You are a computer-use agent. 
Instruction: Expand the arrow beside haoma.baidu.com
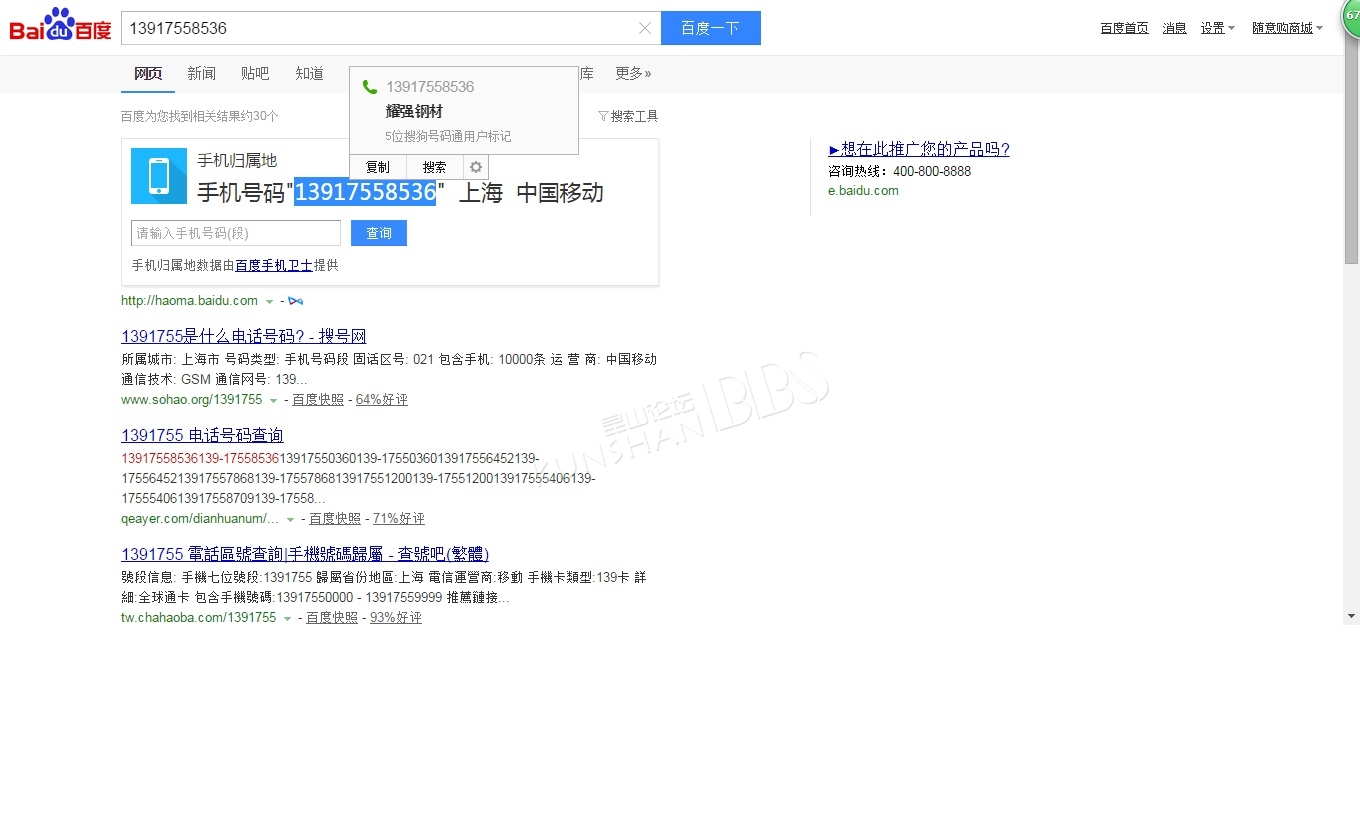[269, 302]
